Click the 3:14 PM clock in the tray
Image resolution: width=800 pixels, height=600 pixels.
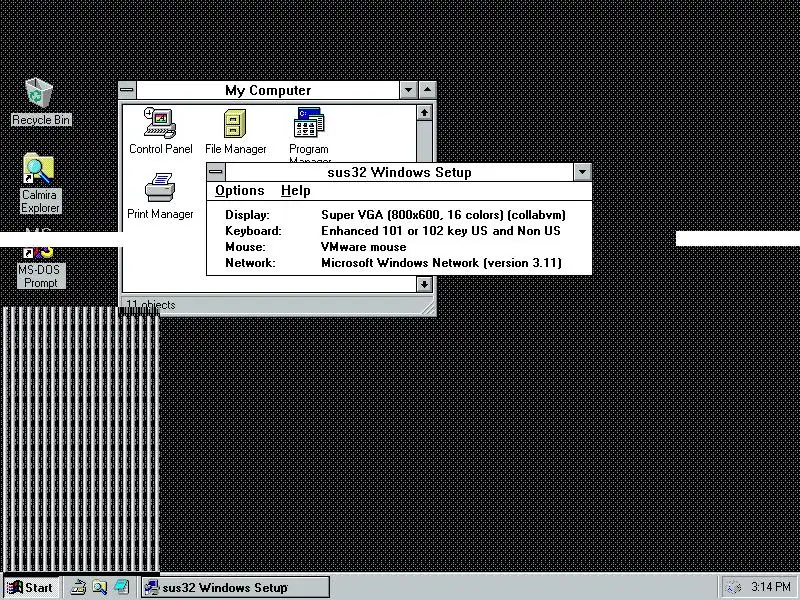(x=770, y=587)
